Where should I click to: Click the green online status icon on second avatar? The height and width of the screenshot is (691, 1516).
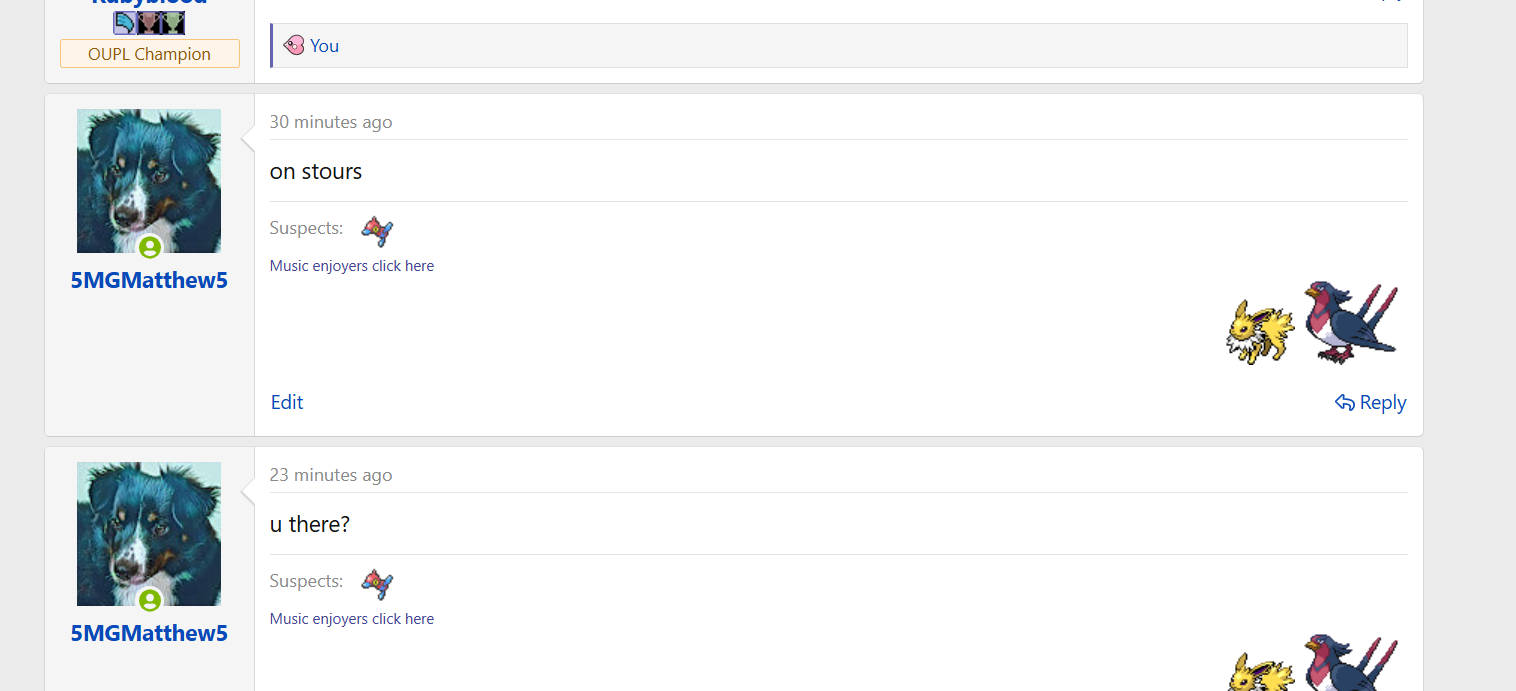pyautogui.click(x=150, y=600)
